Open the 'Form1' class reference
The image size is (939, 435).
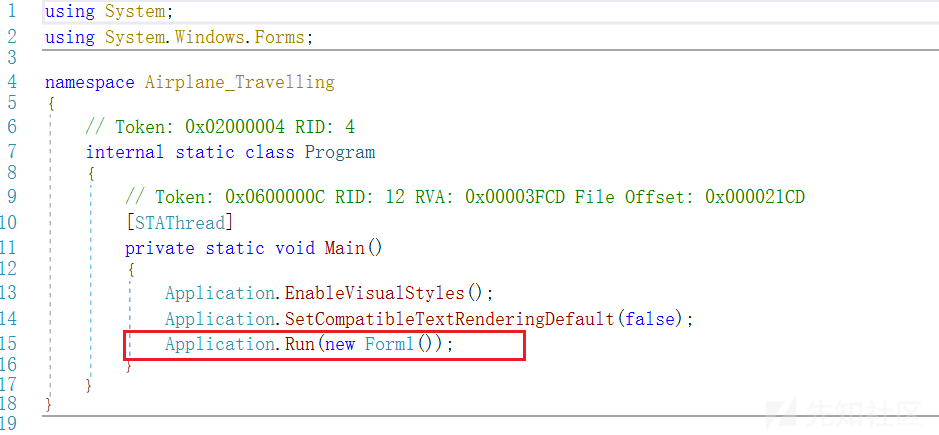pos(389,345)
